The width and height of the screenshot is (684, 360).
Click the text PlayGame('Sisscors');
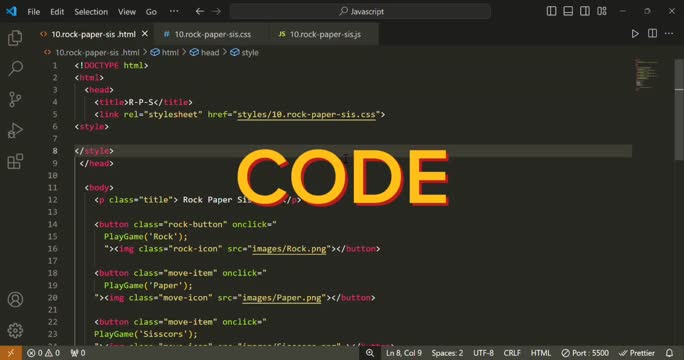(146, 334)
